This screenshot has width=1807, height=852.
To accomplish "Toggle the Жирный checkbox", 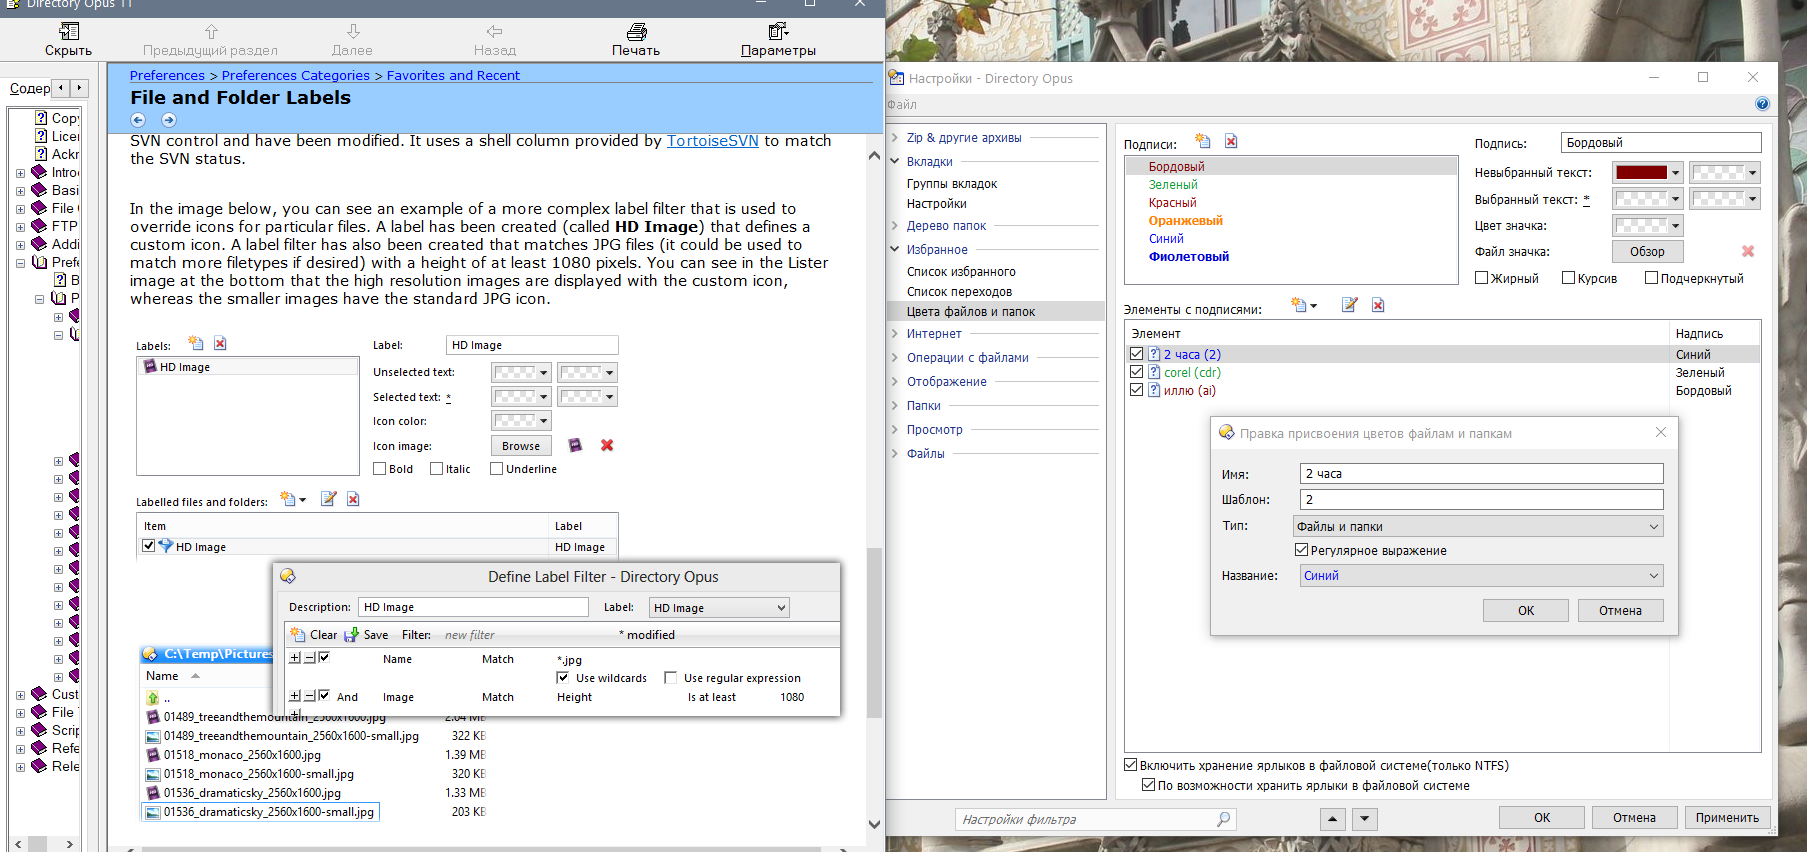I will point(1482,278).
